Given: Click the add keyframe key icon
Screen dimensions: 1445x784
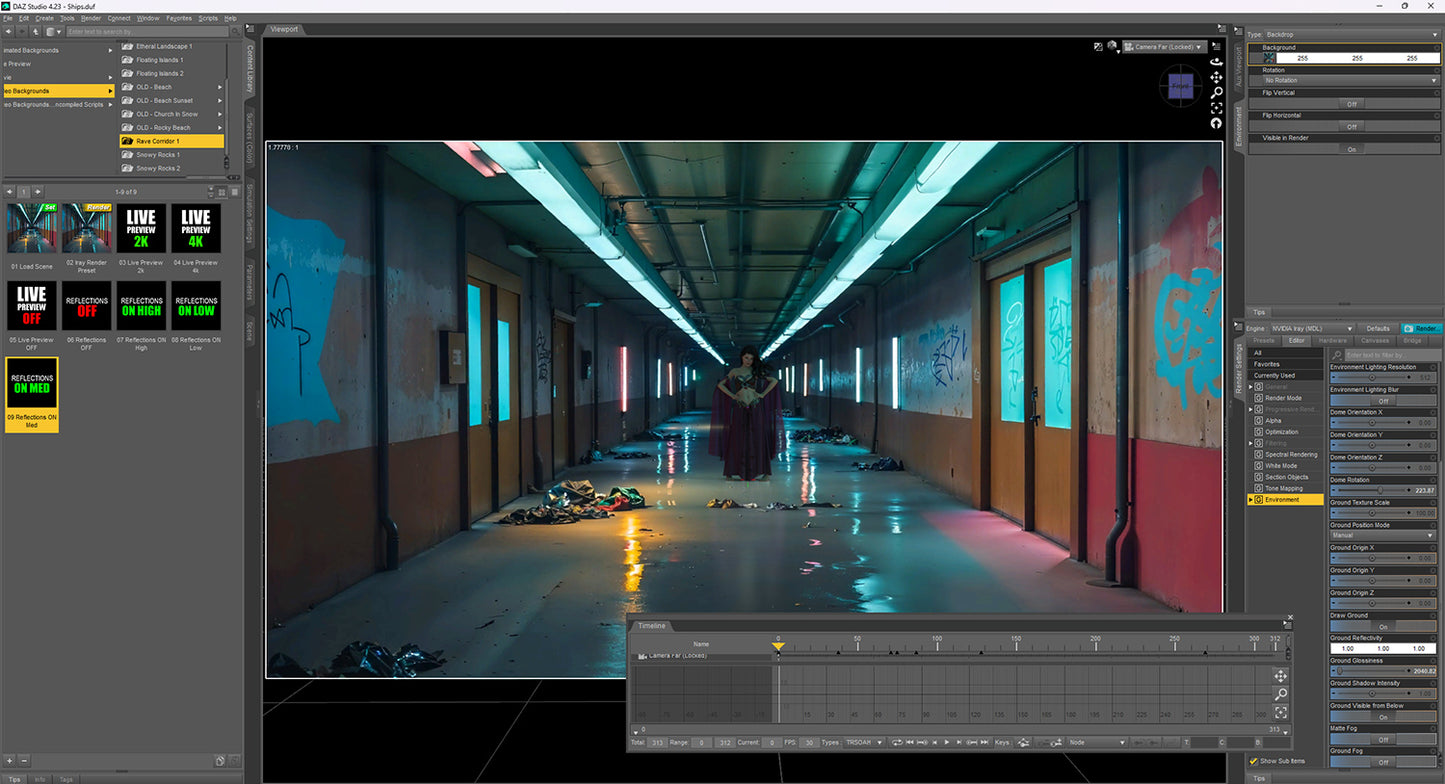Looking at the screenshot, I should click(x=1056, y=742).
